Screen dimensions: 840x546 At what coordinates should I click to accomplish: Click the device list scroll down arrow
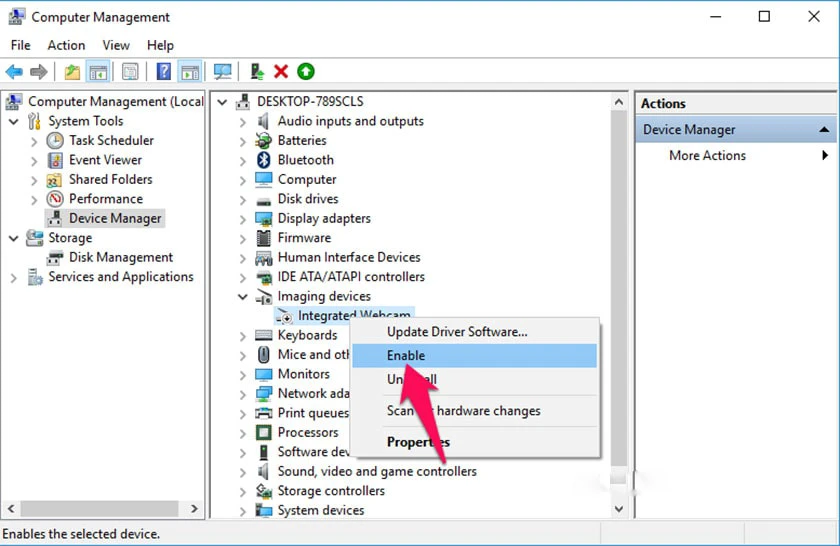pos(619,509)
